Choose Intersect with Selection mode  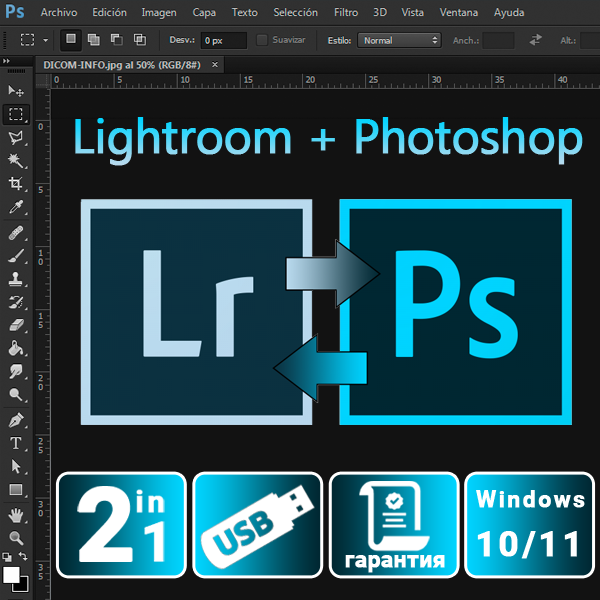point(140,40)
